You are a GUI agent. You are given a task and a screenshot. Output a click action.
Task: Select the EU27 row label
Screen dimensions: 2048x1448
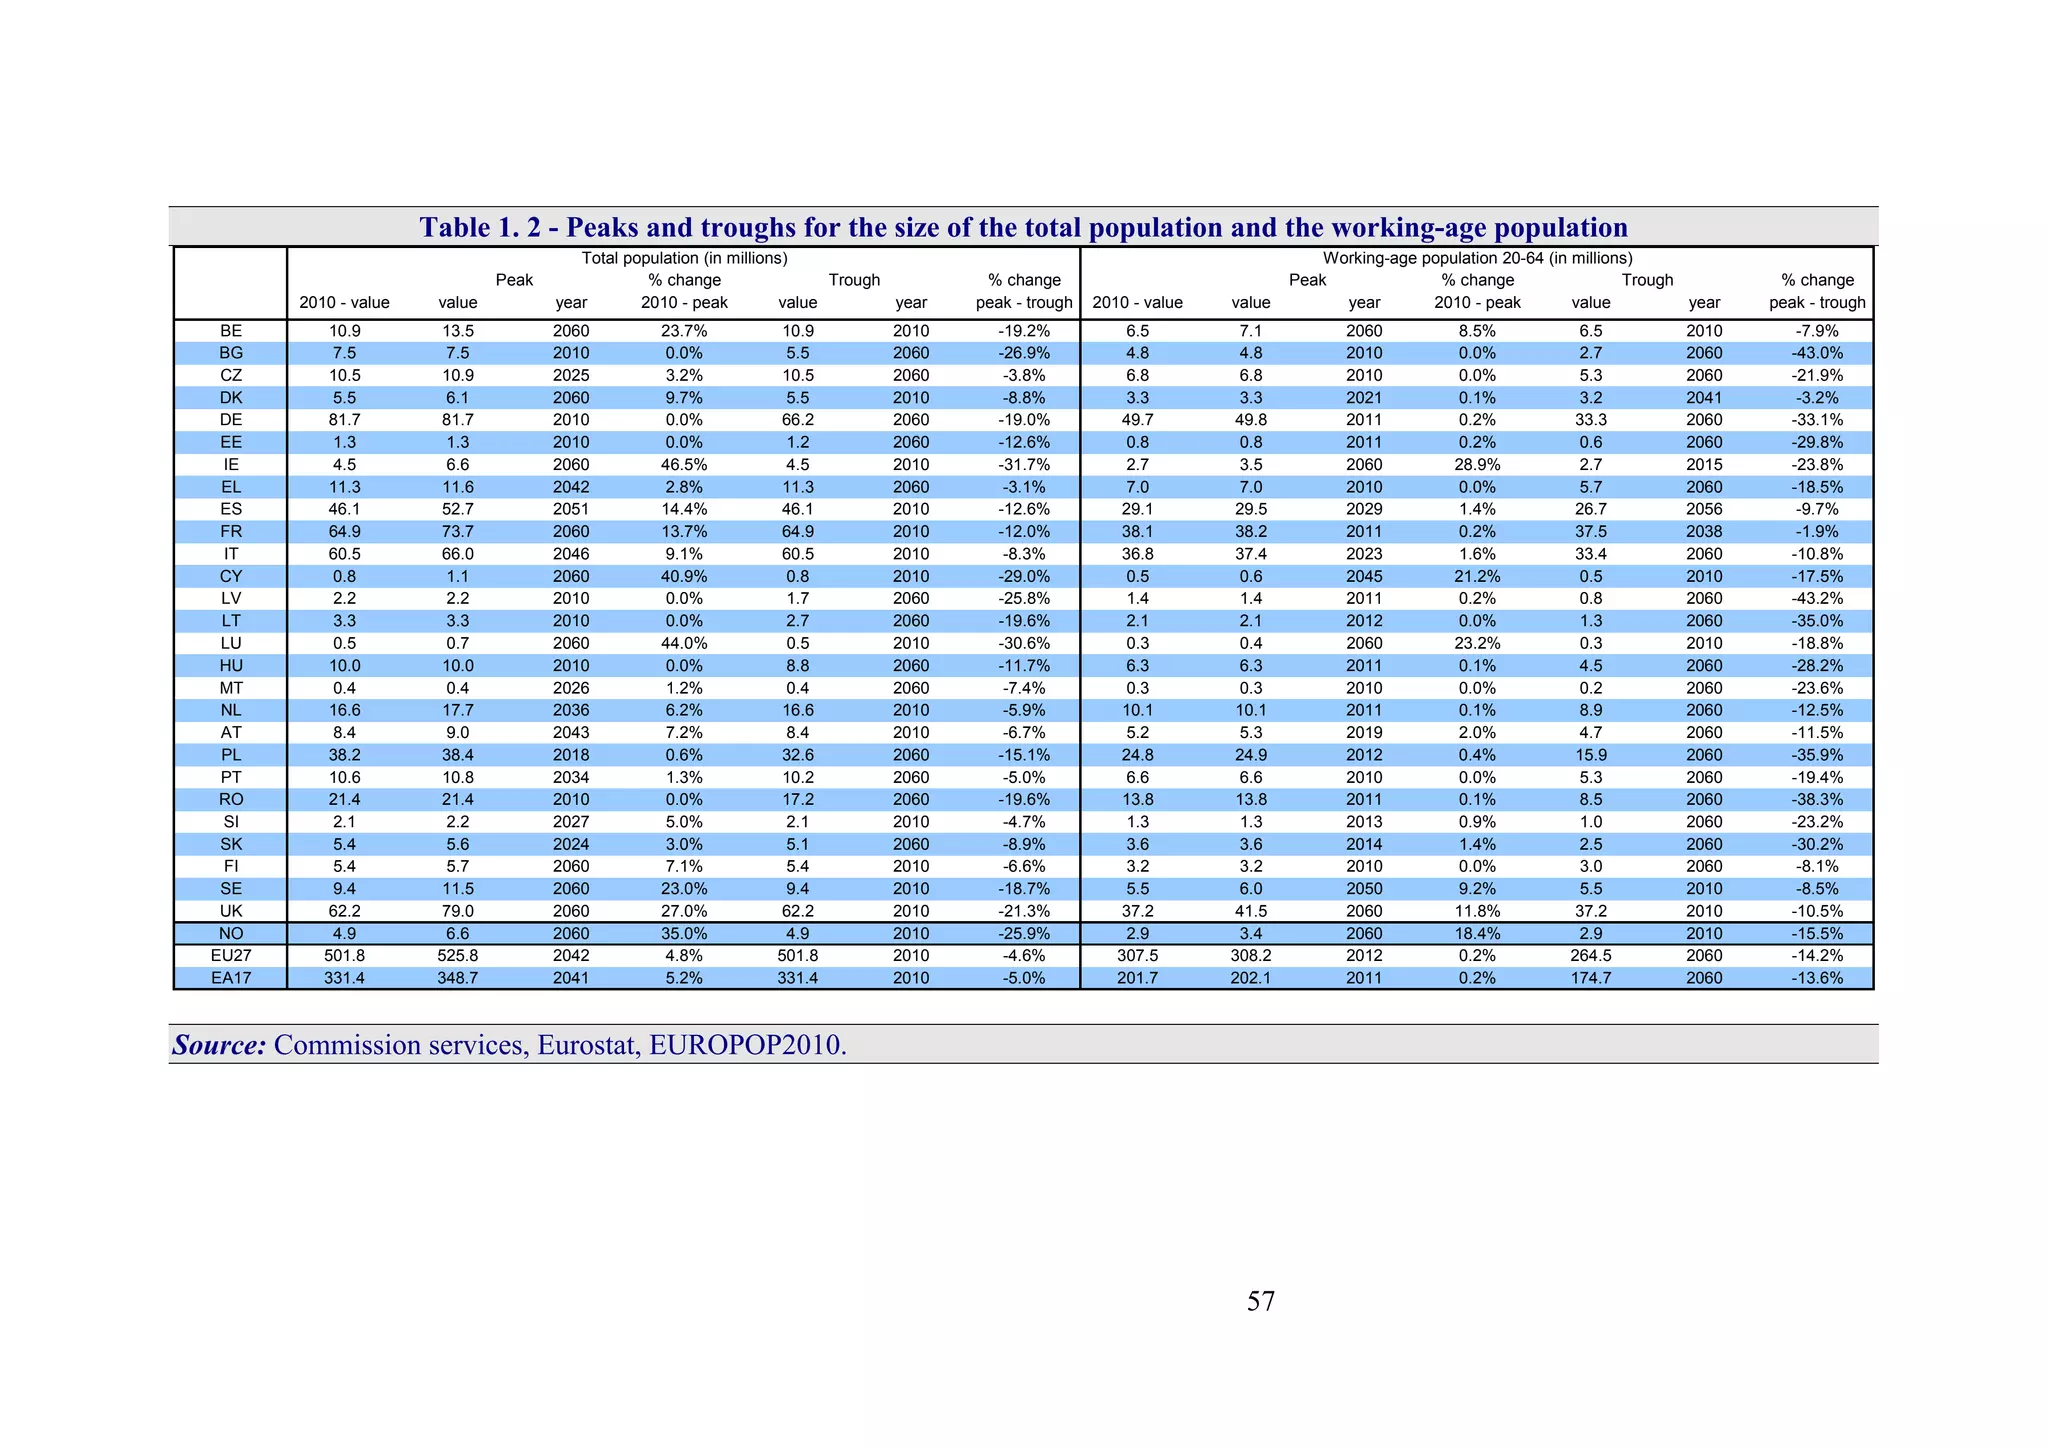coord(231,956)
